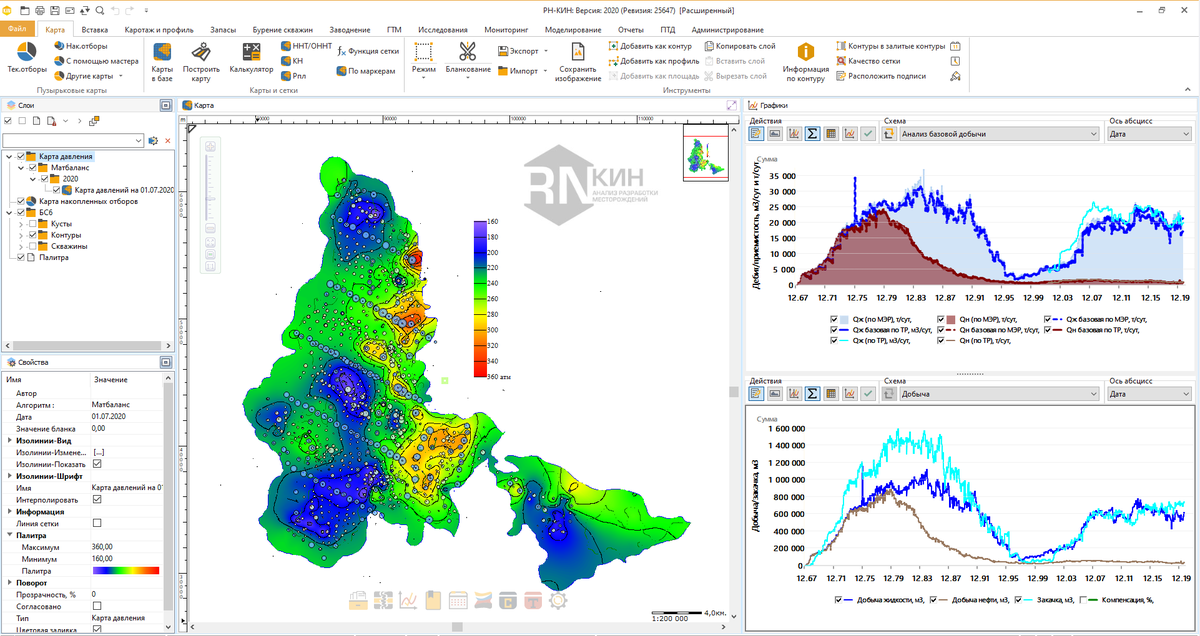Switch to Запасы ribbon tab
The image size is (1200, 636).
coord(223,30)
